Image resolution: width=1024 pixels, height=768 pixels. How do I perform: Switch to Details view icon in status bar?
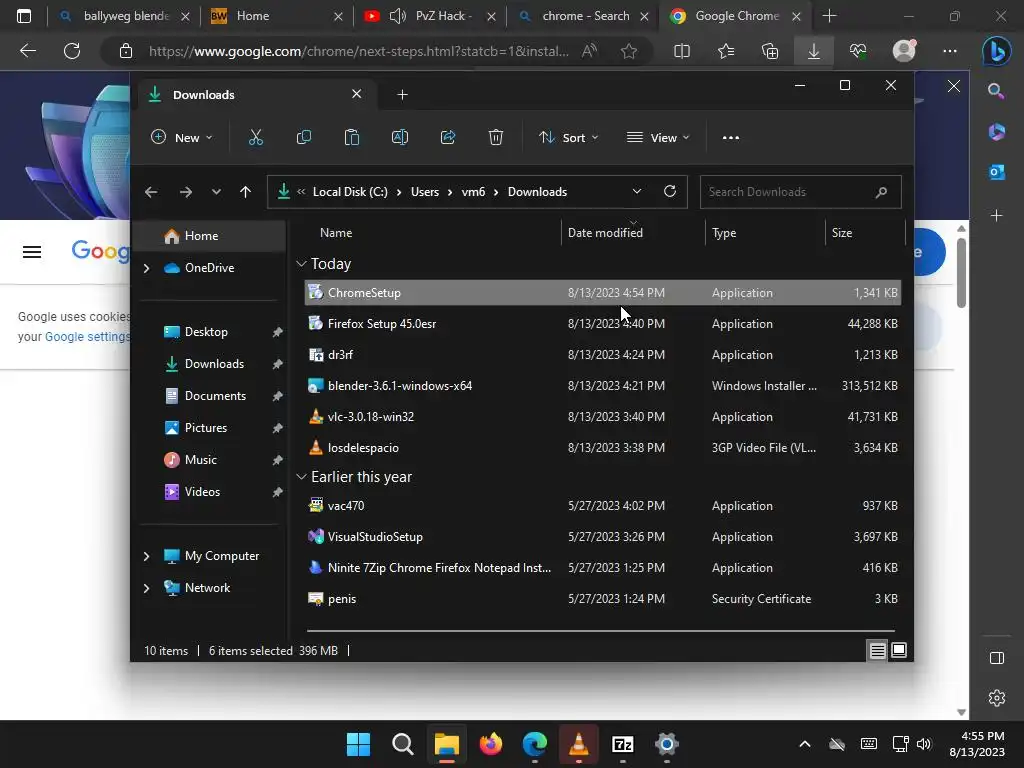click(877, 650)
